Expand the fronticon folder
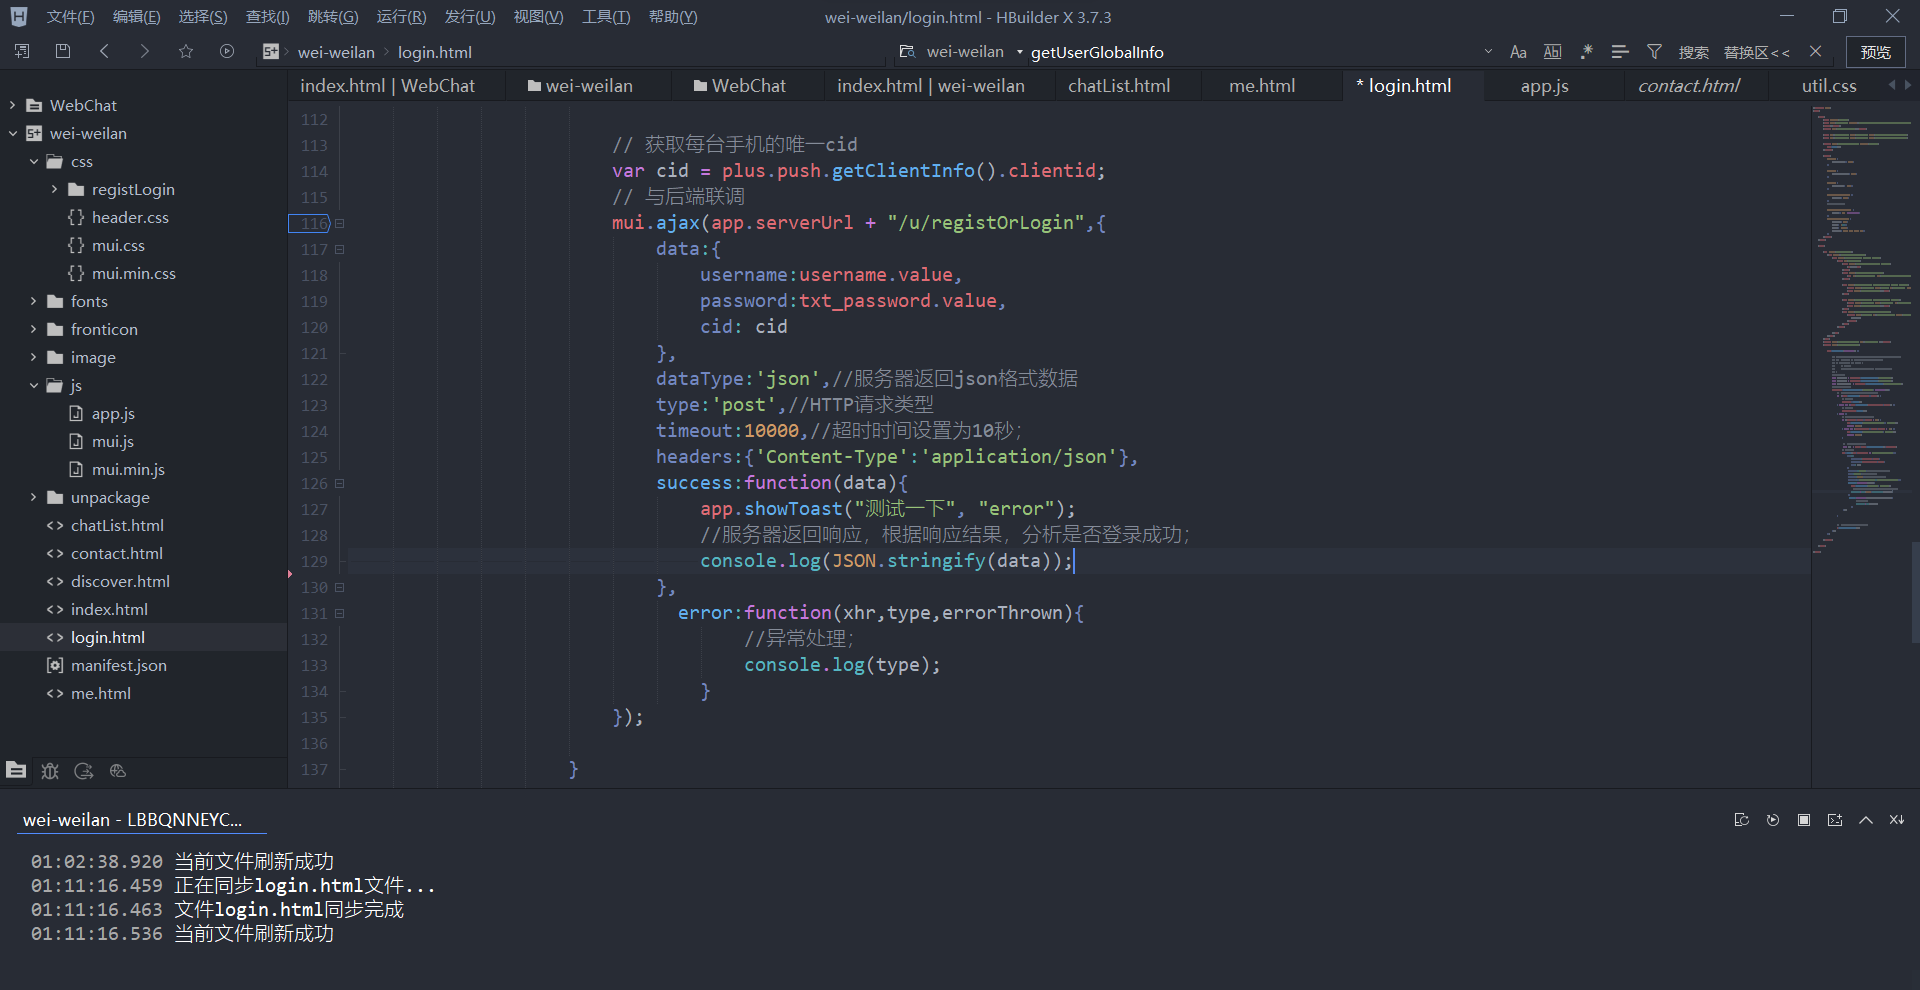Image resolution: width=1920 pixels, height=990 pixels. click(34, 329)
